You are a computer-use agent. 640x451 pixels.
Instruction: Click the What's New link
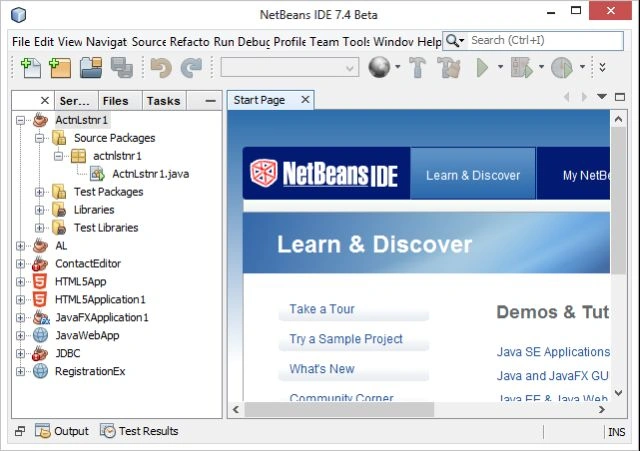(x=322, y=369)
